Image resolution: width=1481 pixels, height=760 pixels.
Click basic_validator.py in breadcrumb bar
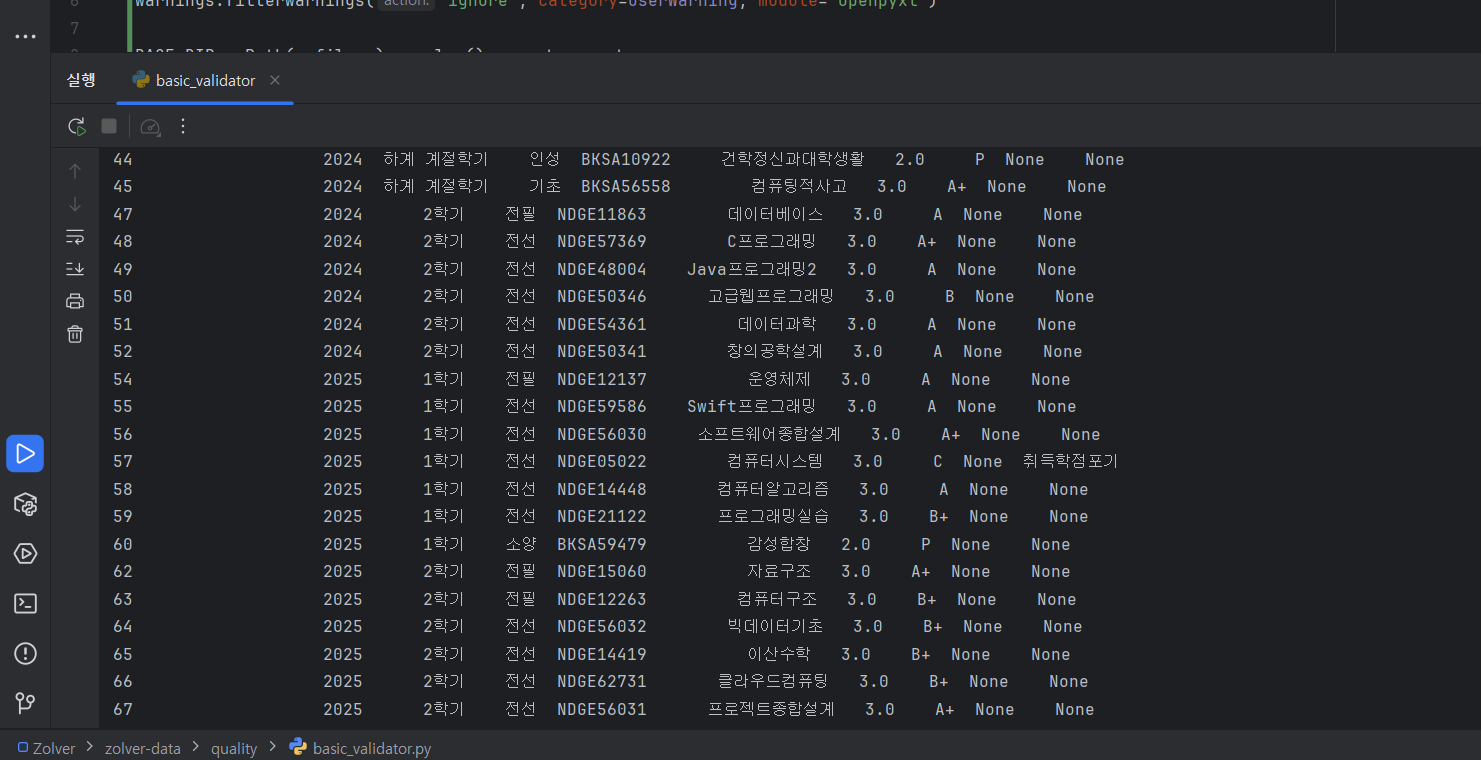click(x=360, y=748)
